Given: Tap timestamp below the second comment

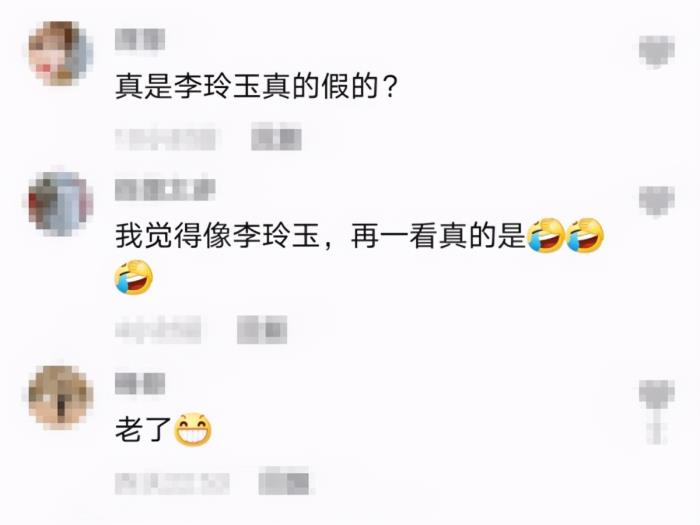Looking at the screenshot, I should [x=158, y=330].
